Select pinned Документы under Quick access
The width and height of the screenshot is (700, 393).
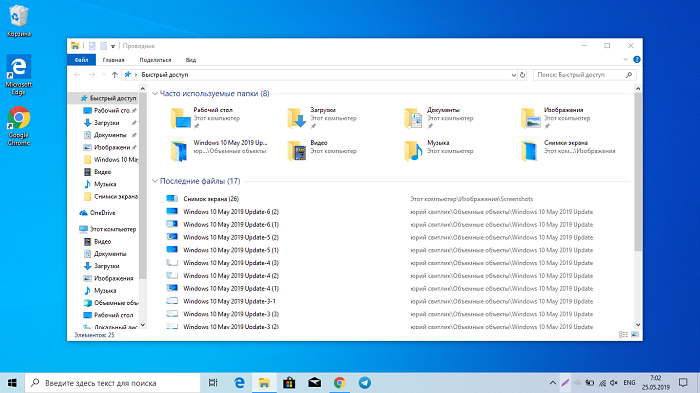[110, 135]
